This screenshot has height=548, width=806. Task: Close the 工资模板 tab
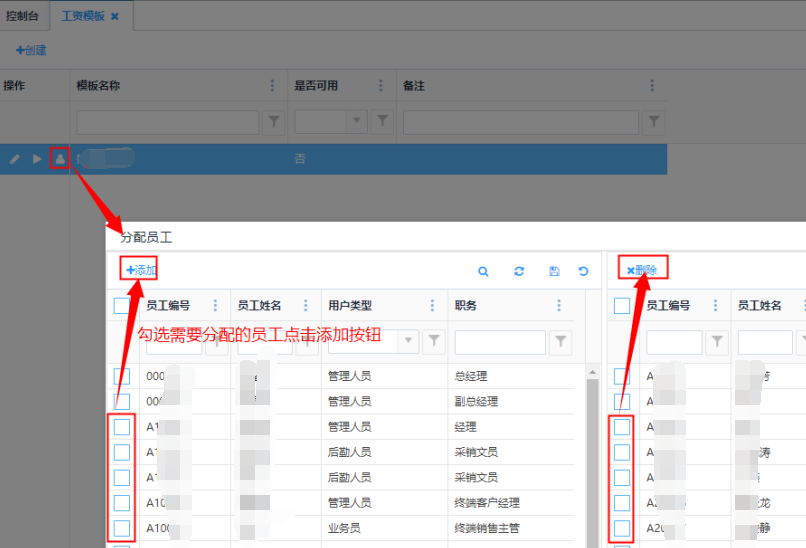tap(115, 17)
